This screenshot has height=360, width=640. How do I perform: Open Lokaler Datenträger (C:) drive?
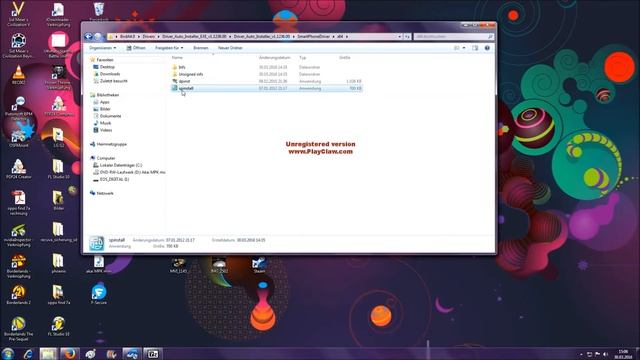[121, 165]
